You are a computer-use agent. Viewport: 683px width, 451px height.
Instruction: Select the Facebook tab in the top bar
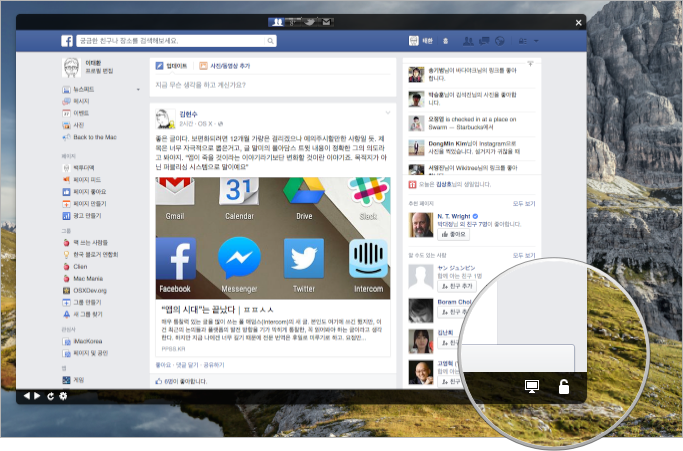[x=276, y=22]
